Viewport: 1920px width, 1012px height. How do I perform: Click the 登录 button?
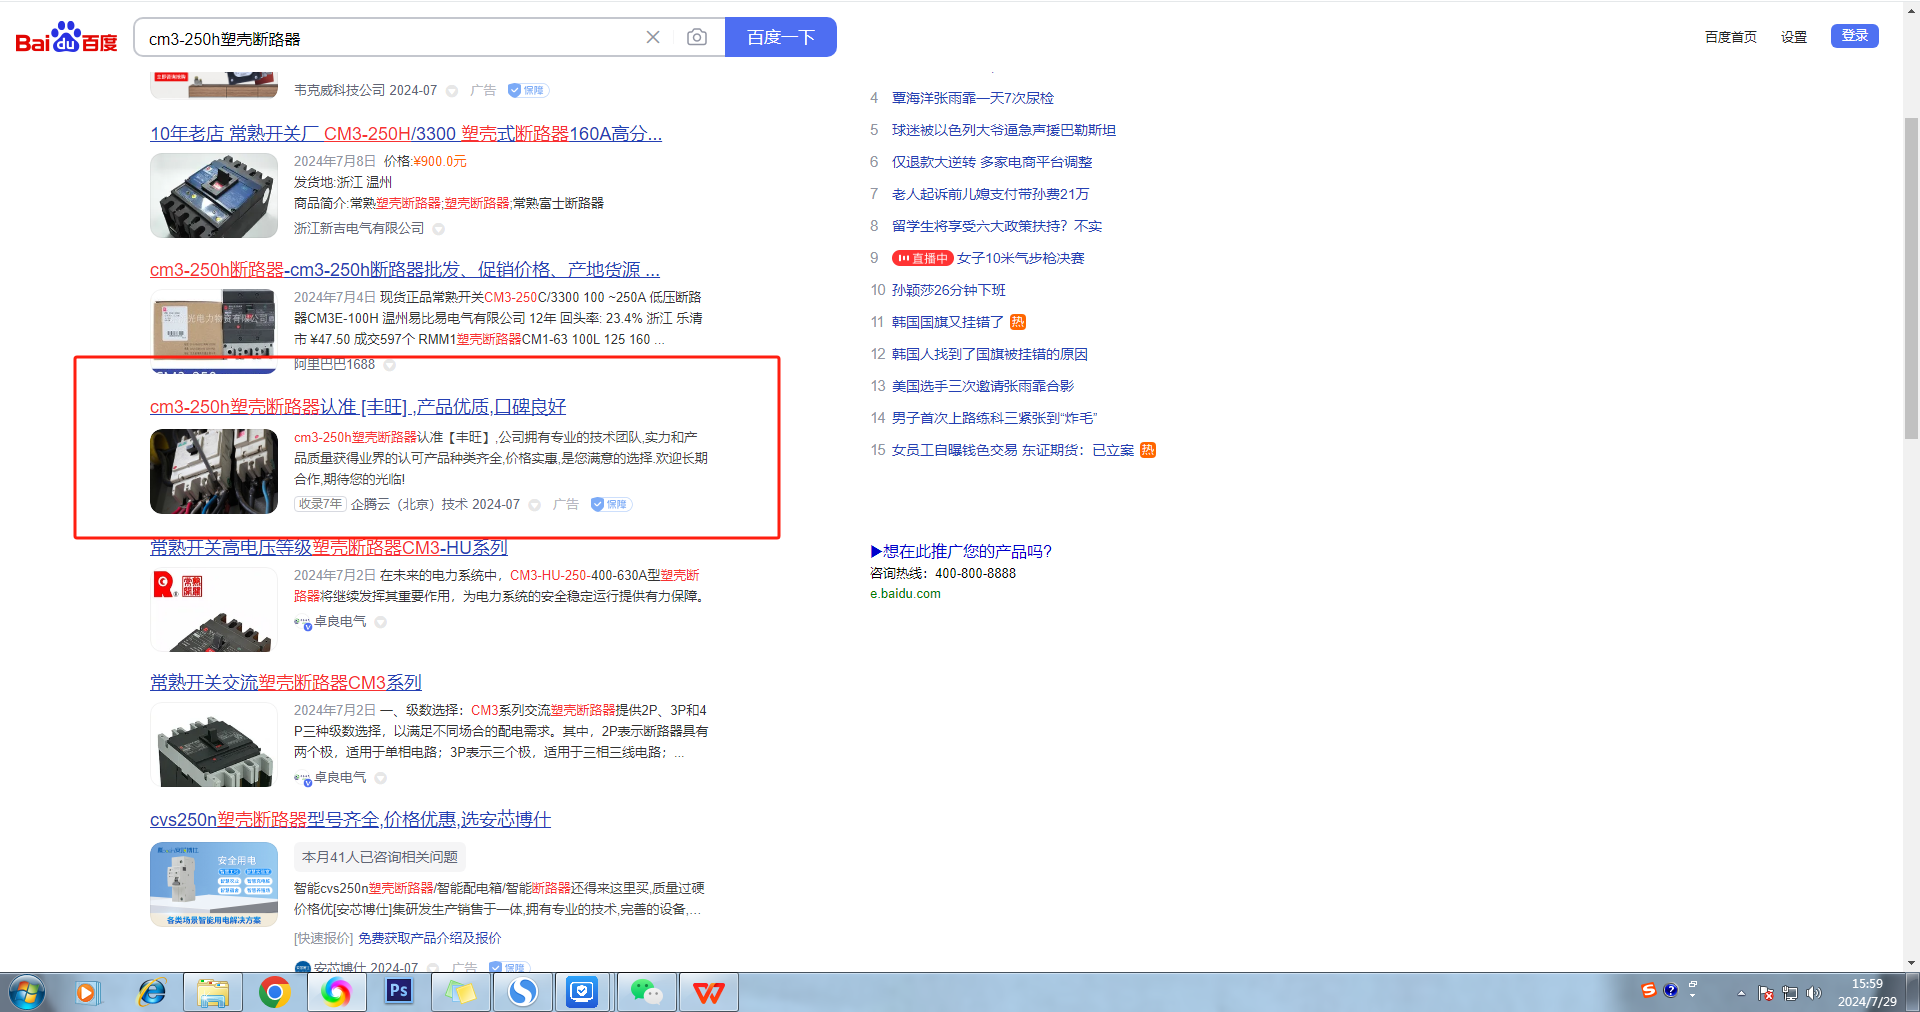tap(1855, 36)
